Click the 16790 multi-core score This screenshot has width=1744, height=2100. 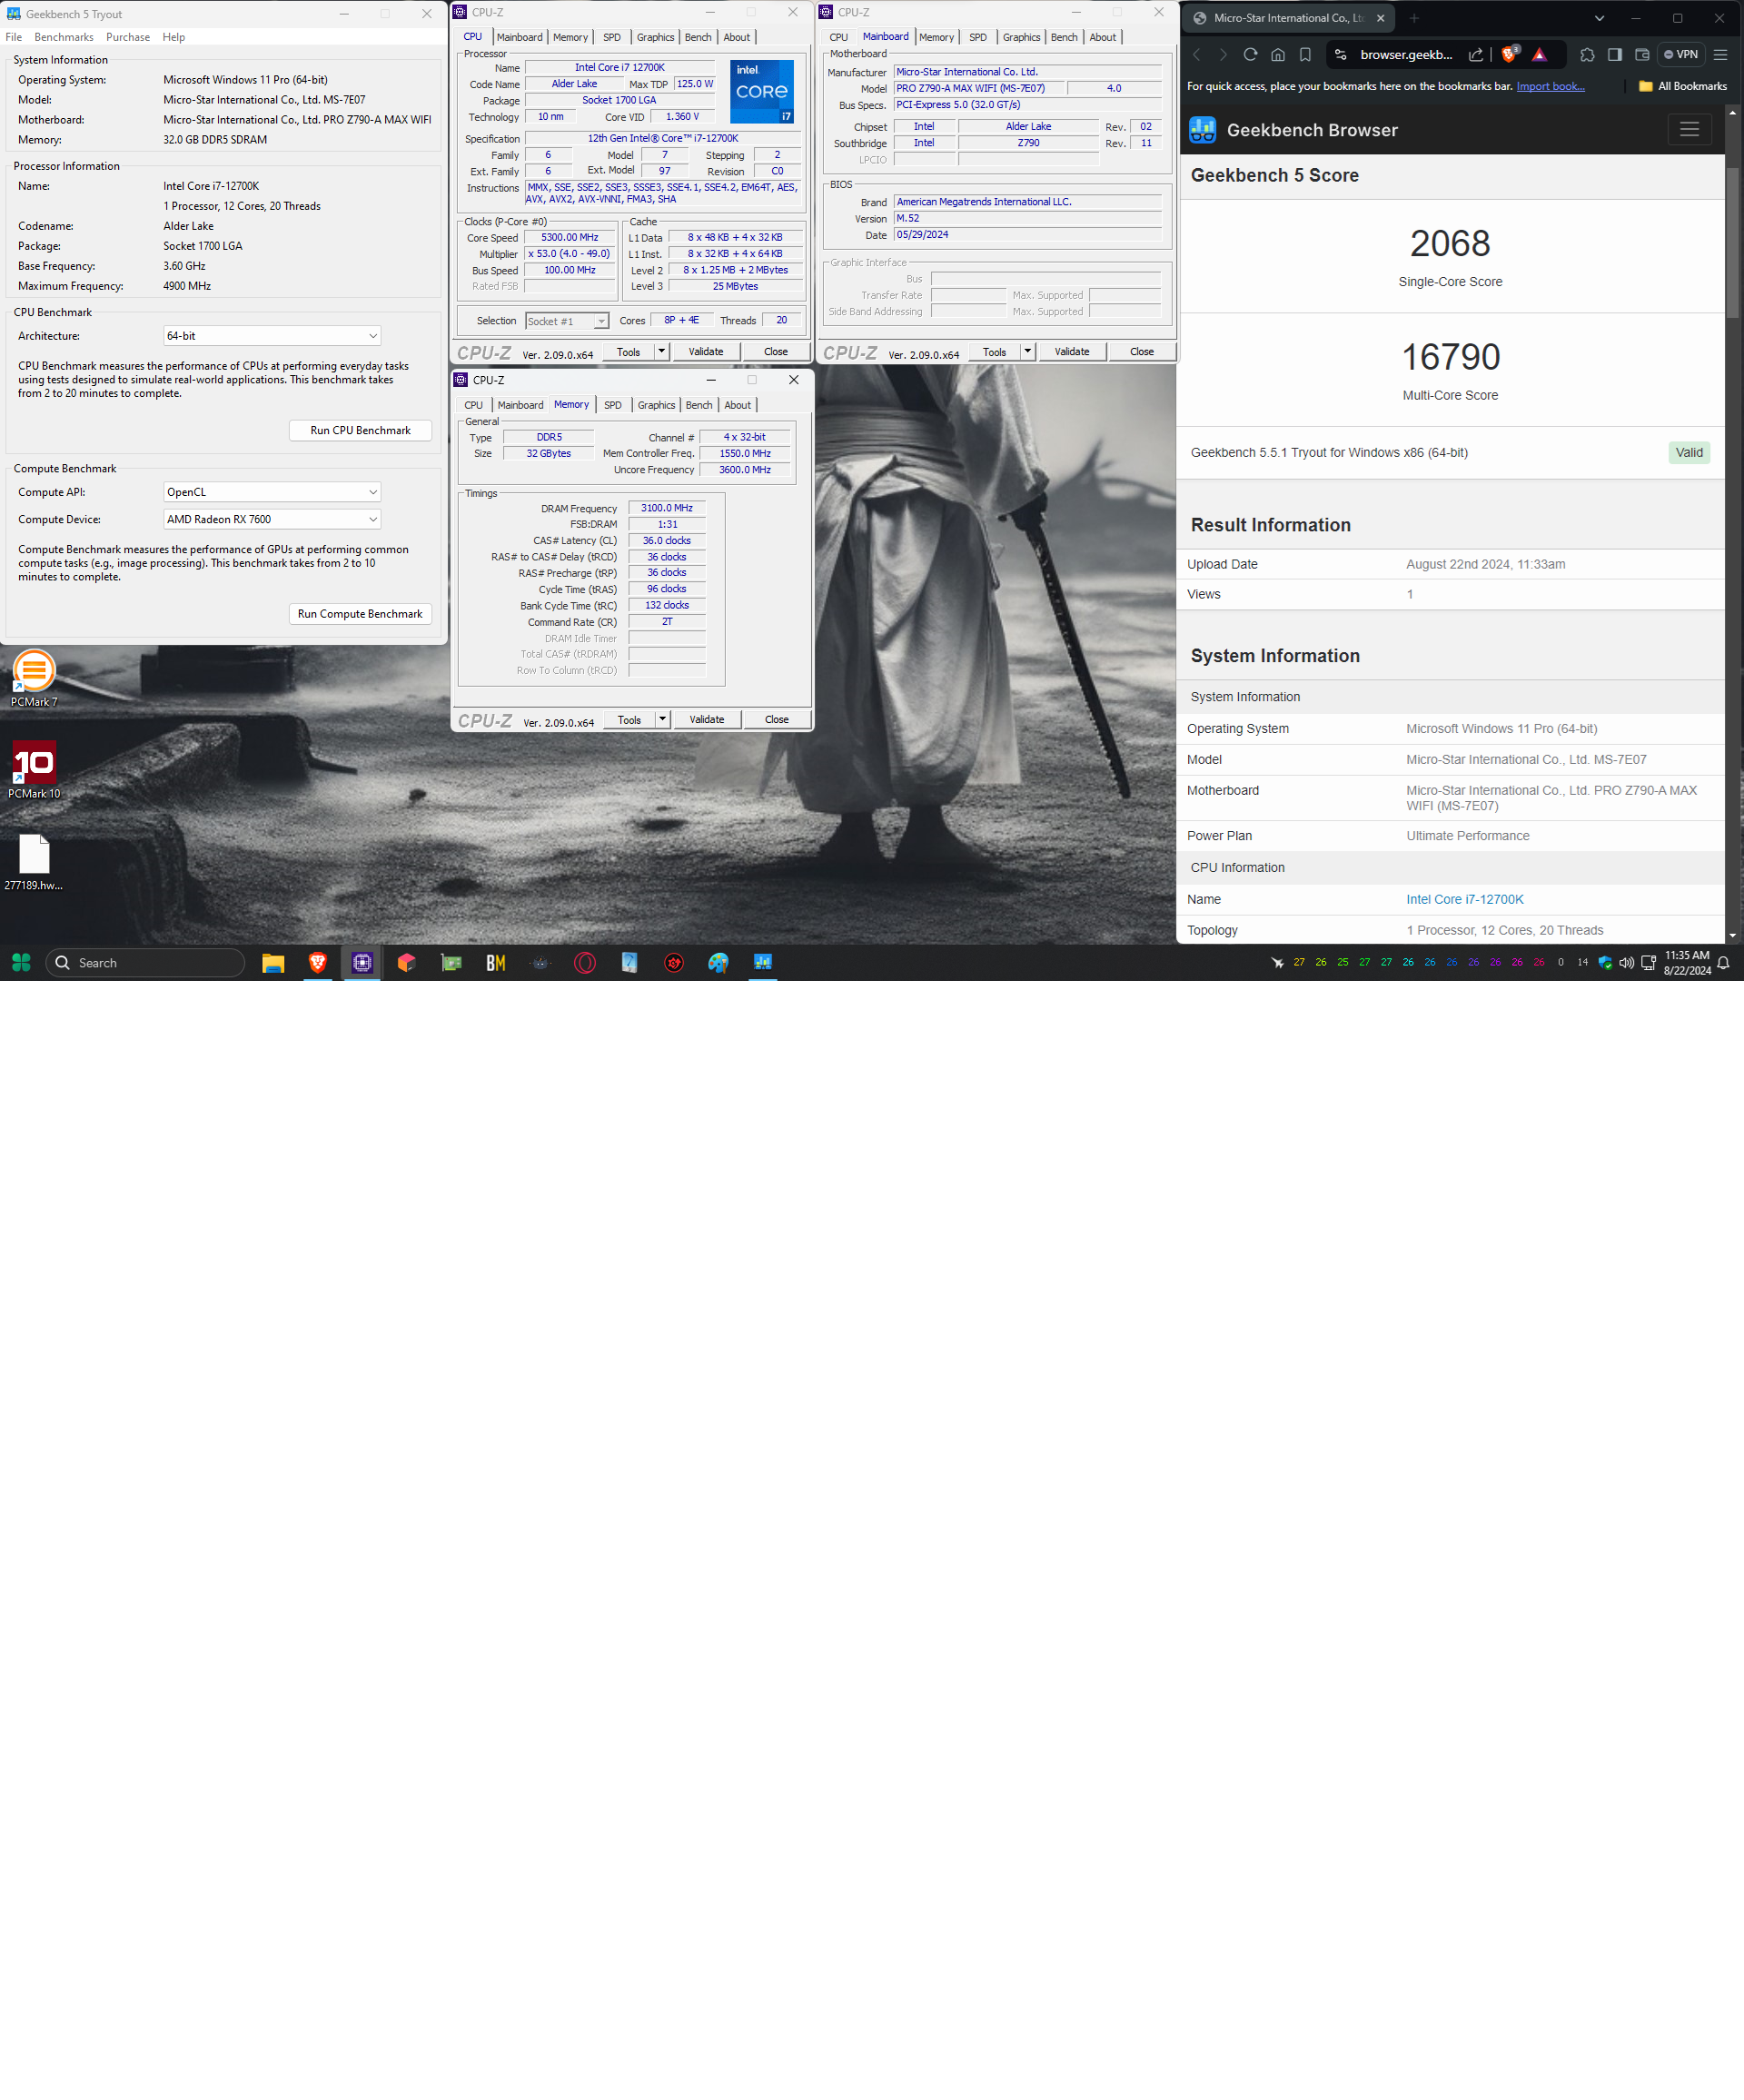pos(1450,357)
